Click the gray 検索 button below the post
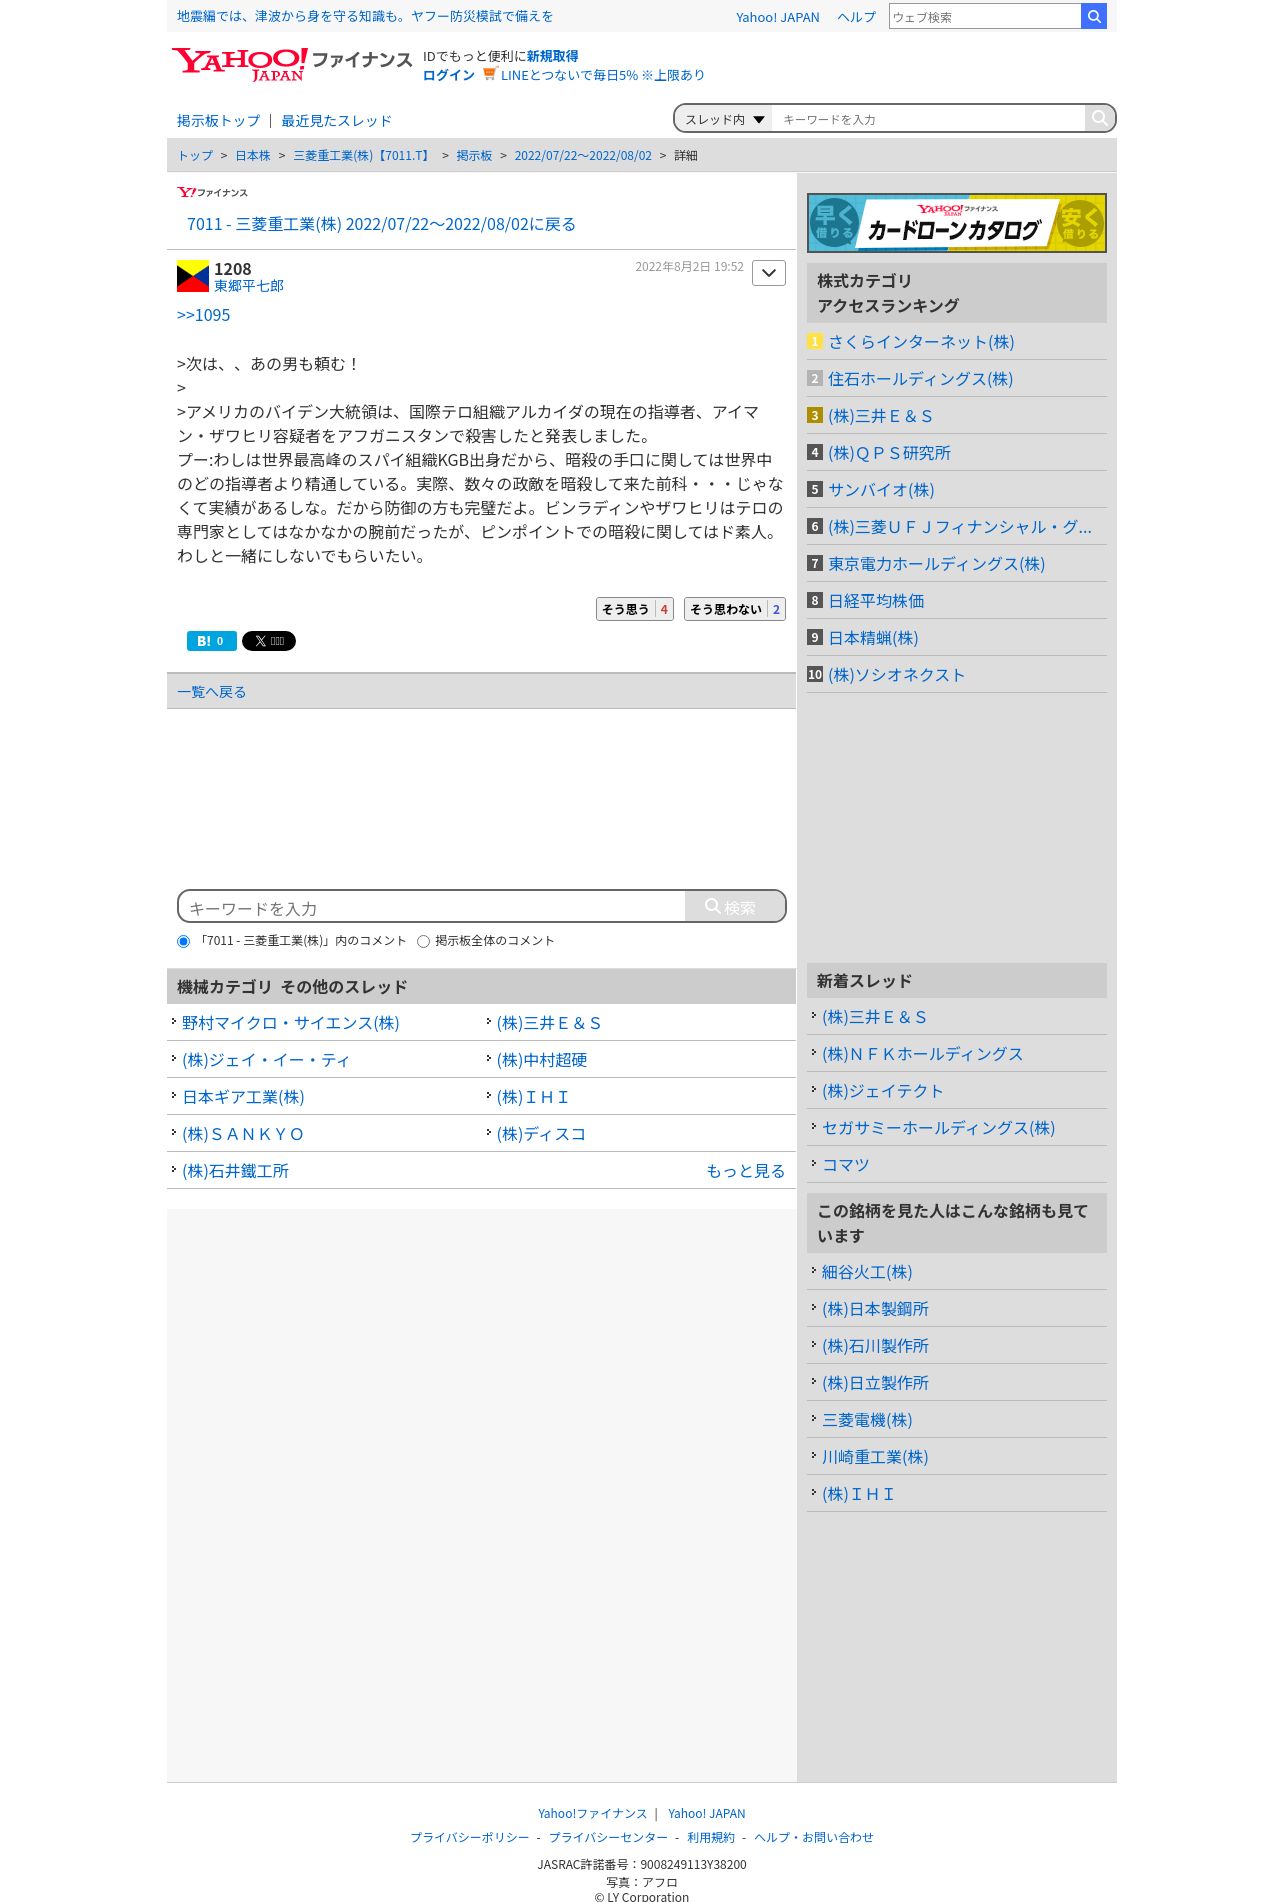Image resolution: width=1284 pixels, height=1902 pixels. point(735,906)
